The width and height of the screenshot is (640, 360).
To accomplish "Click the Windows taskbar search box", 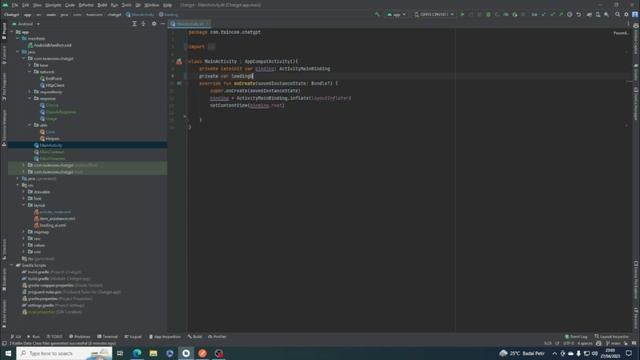I will 64,353.
